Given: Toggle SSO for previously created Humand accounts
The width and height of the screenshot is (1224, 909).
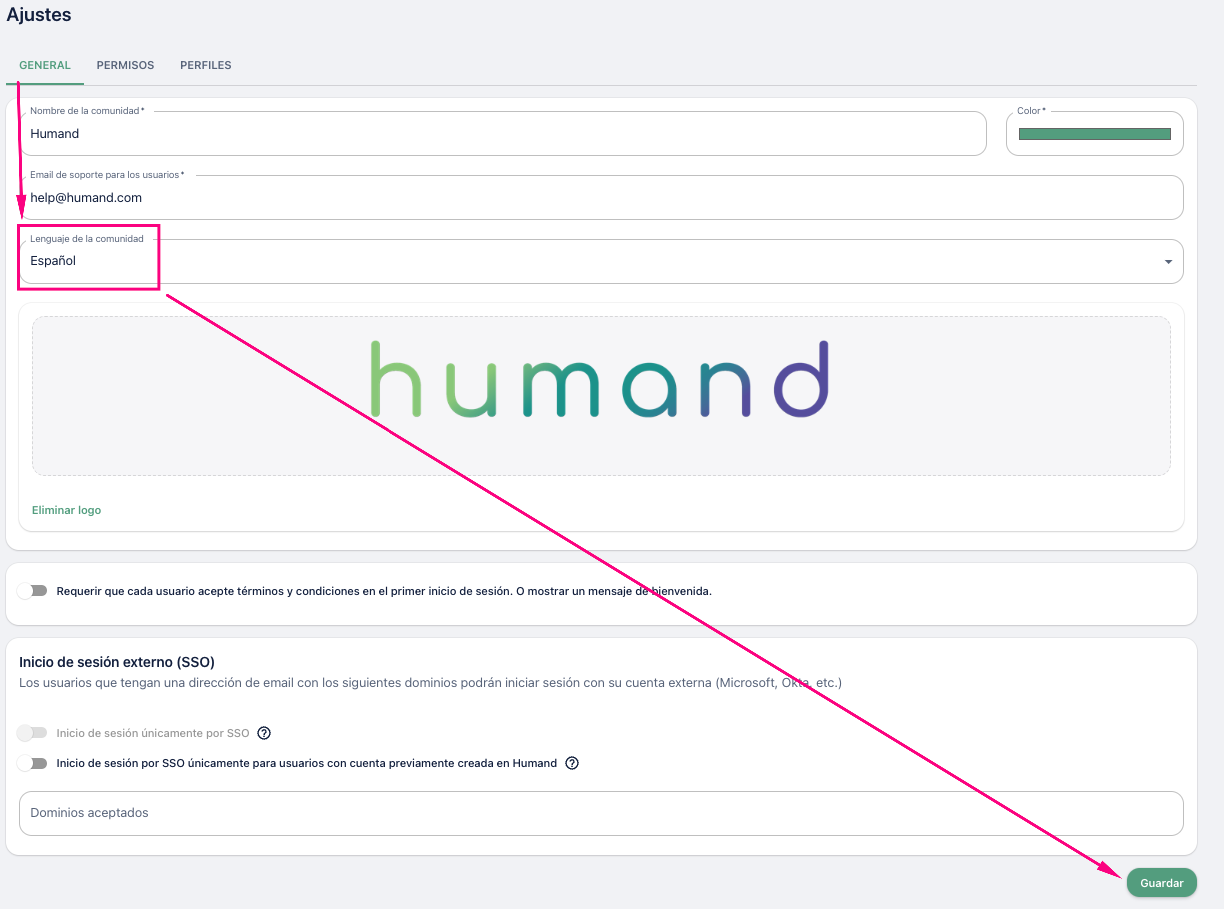Looking at the screenshot, I should coord(33,763).
